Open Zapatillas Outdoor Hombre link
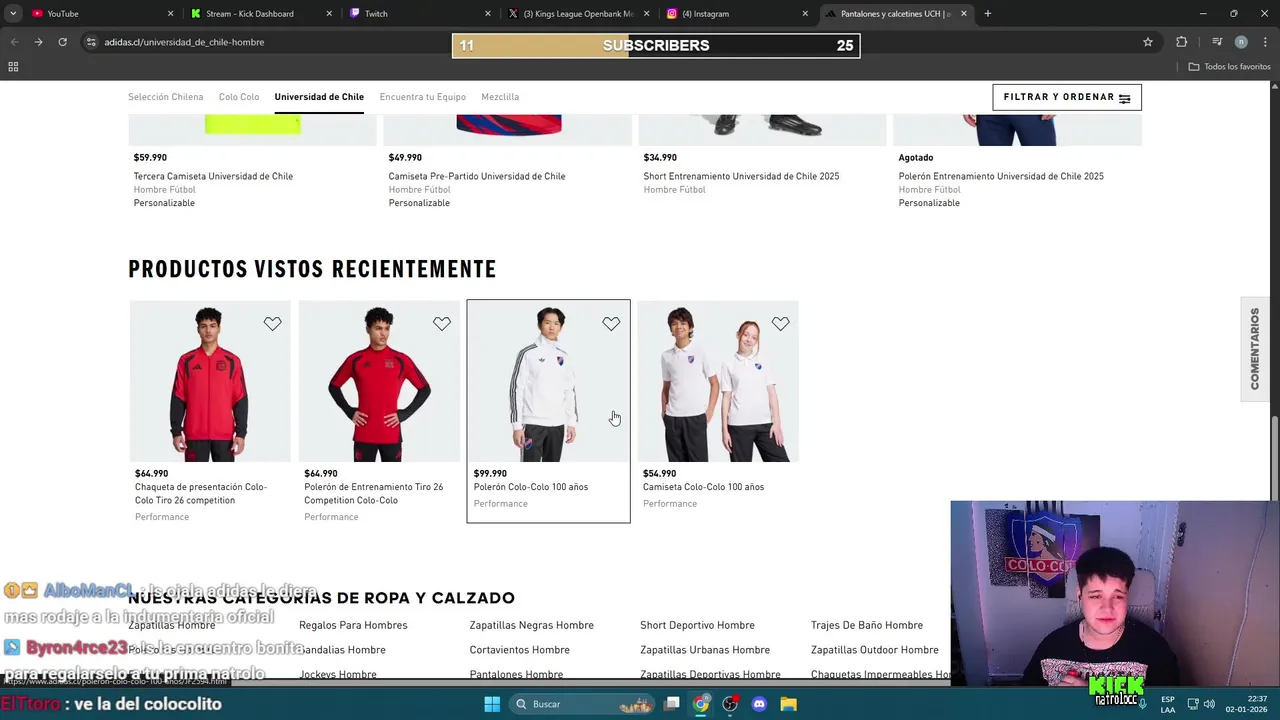This screenshot has height=720, width=1280. tap(875, 650)
